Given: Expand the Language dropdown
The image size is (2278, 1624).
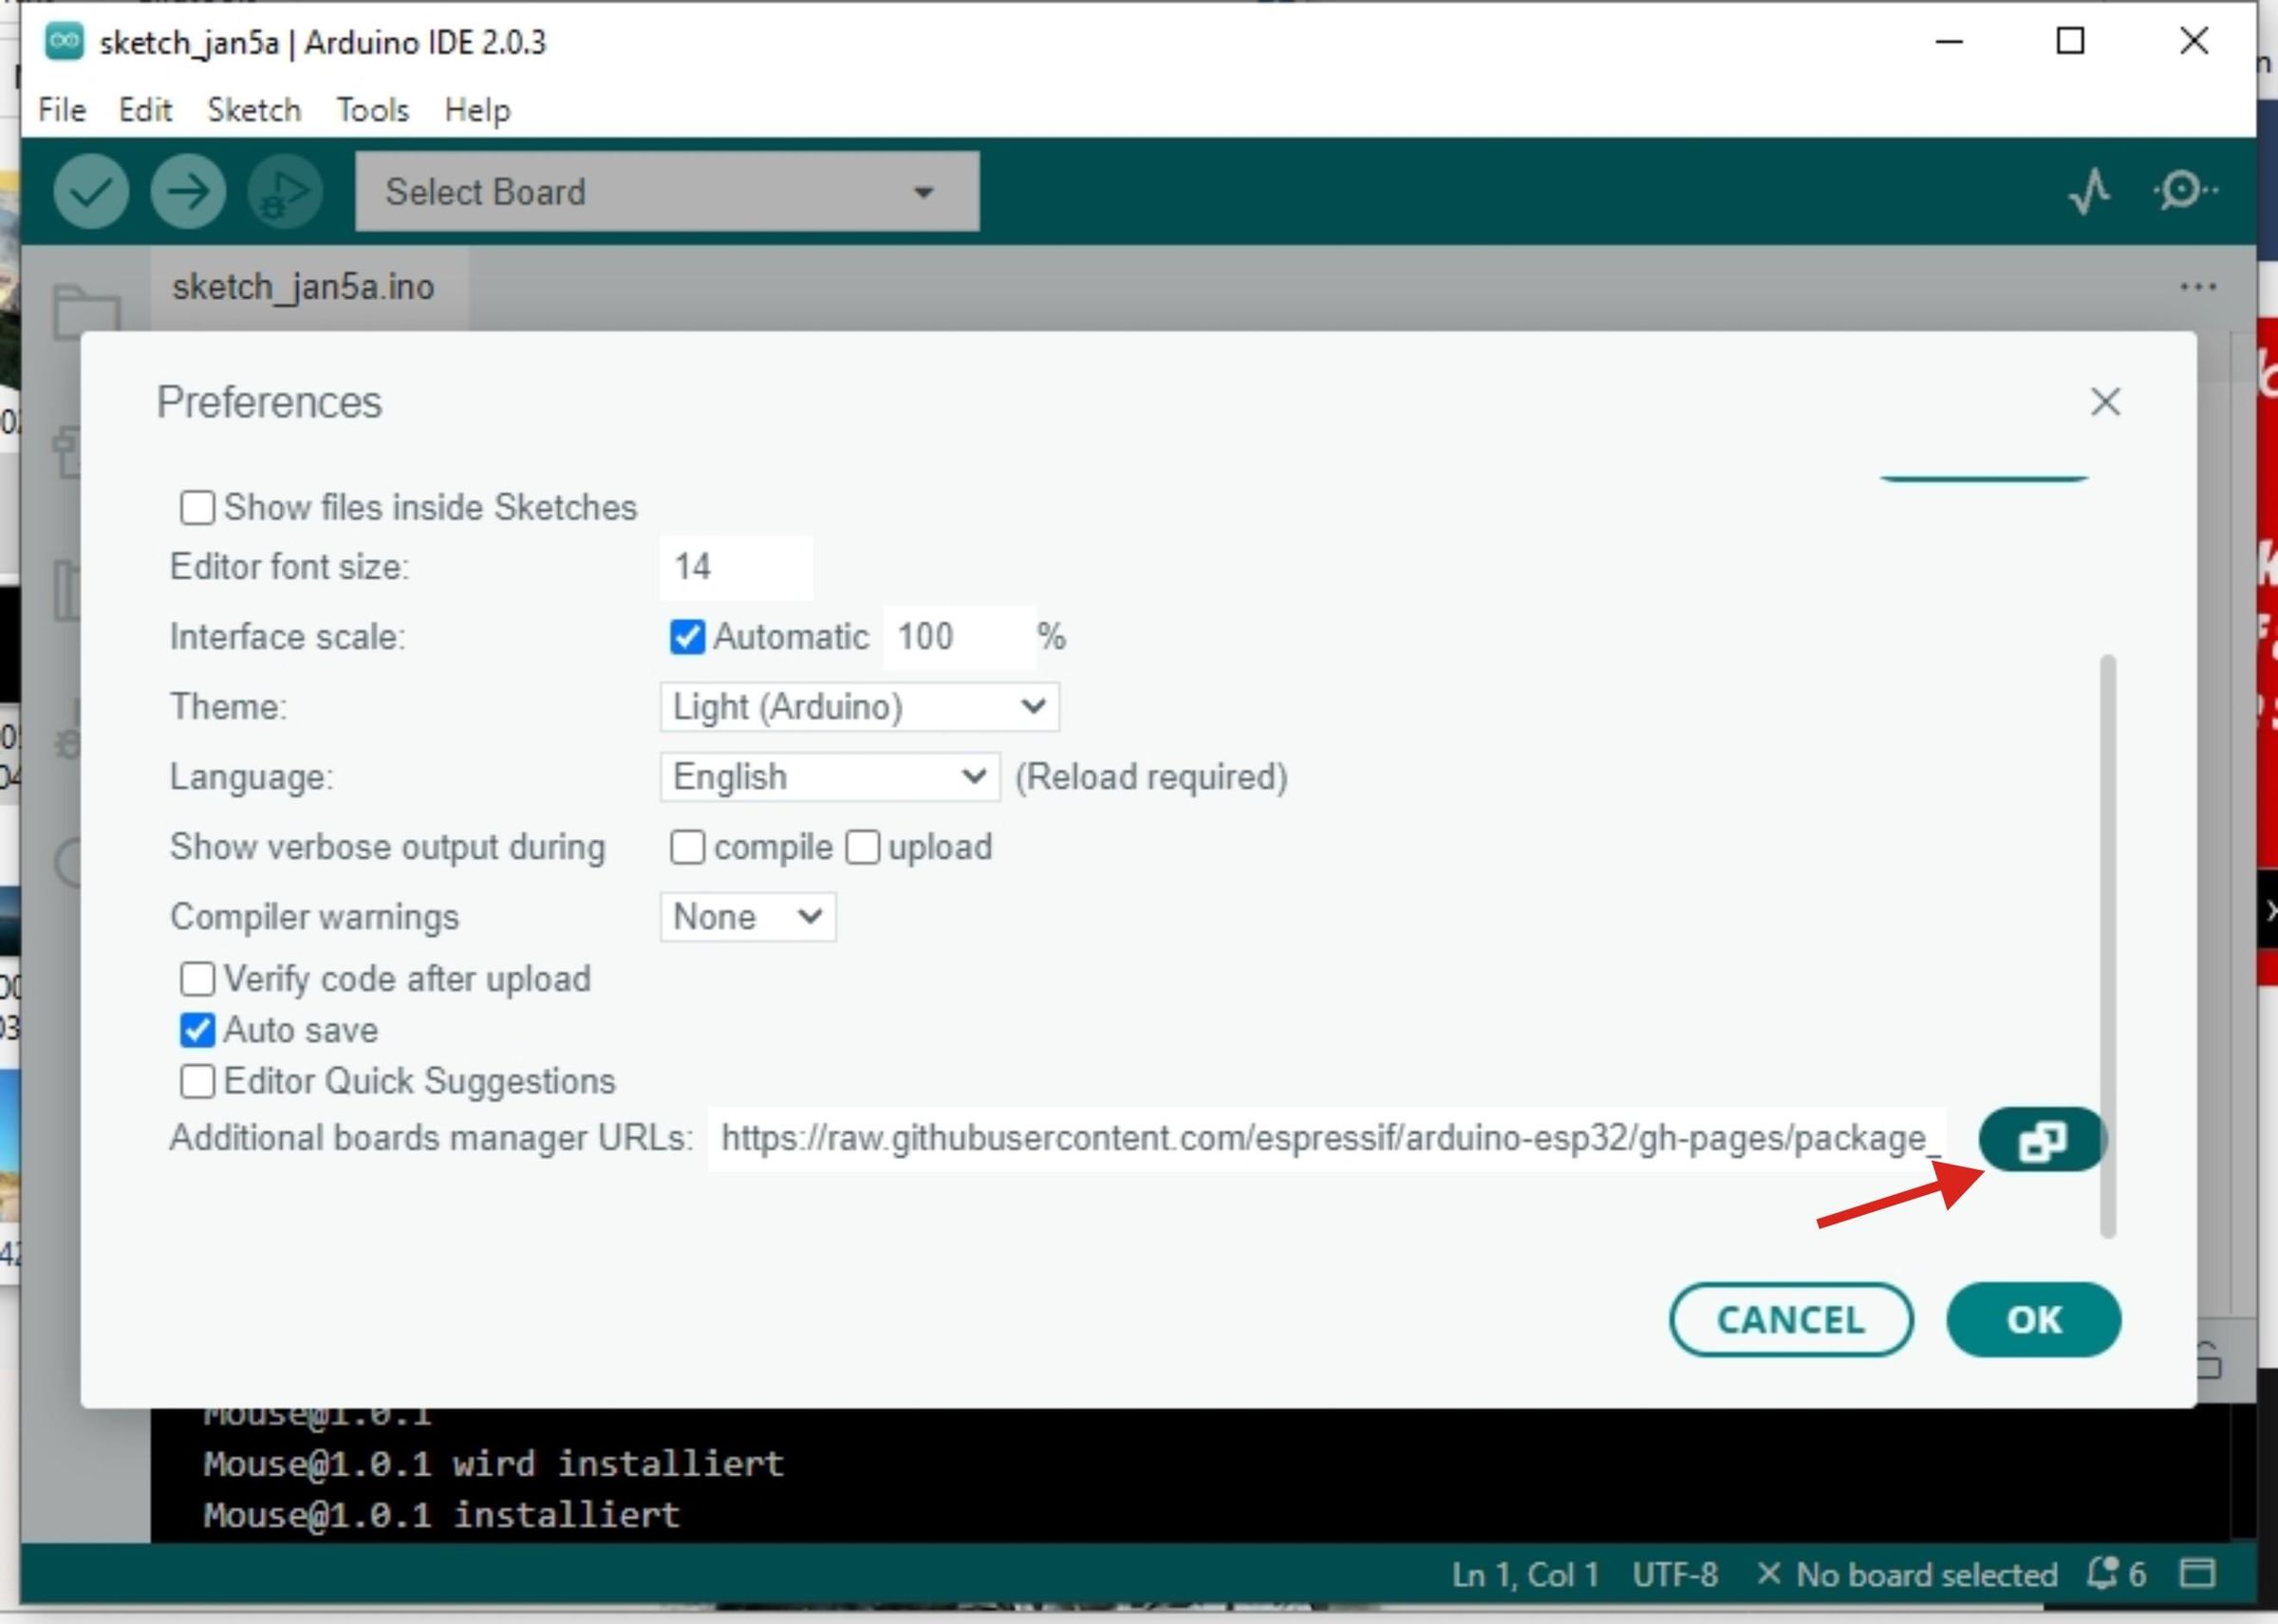Looking at the screenshot, I should (x=829, y=777).
